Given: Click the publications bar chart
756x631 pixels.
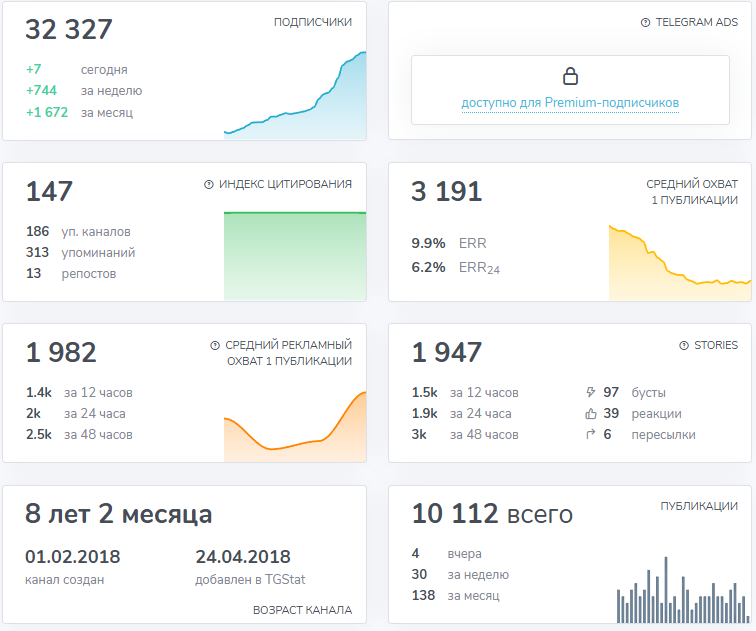Looking at the screenshot, I should [680, 590].
